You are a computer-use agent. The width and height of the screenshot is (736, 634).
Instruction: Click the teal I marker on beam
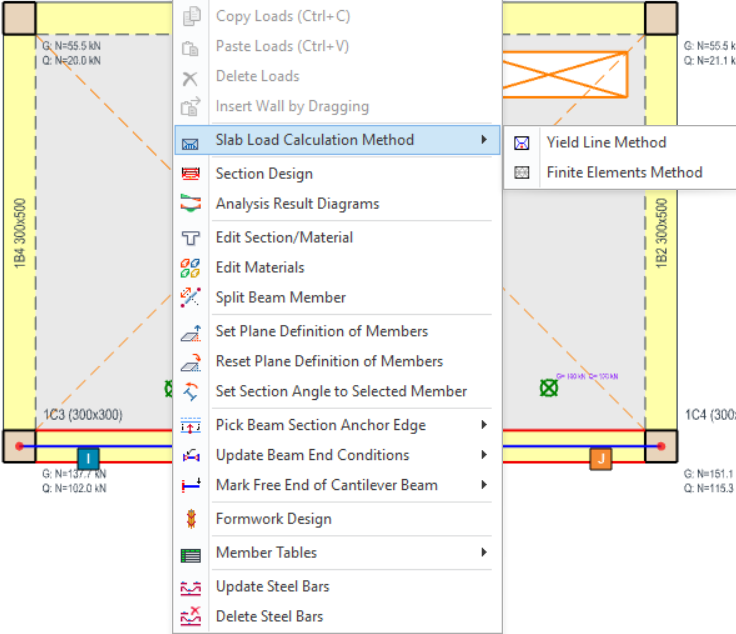[x=88, y=459]
